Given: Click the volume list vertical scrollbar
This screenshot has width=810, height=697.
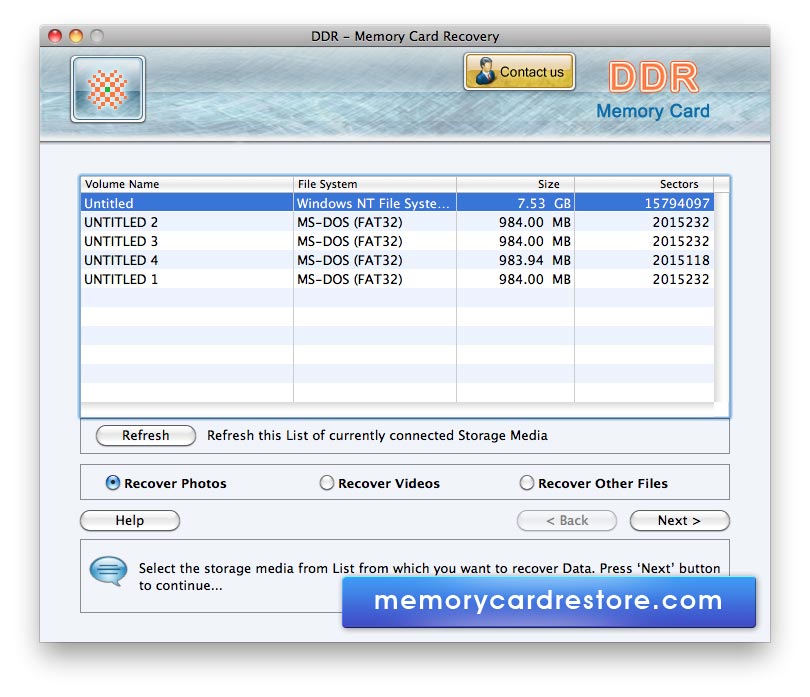Looking at the screenshot, I should [722, 297].
